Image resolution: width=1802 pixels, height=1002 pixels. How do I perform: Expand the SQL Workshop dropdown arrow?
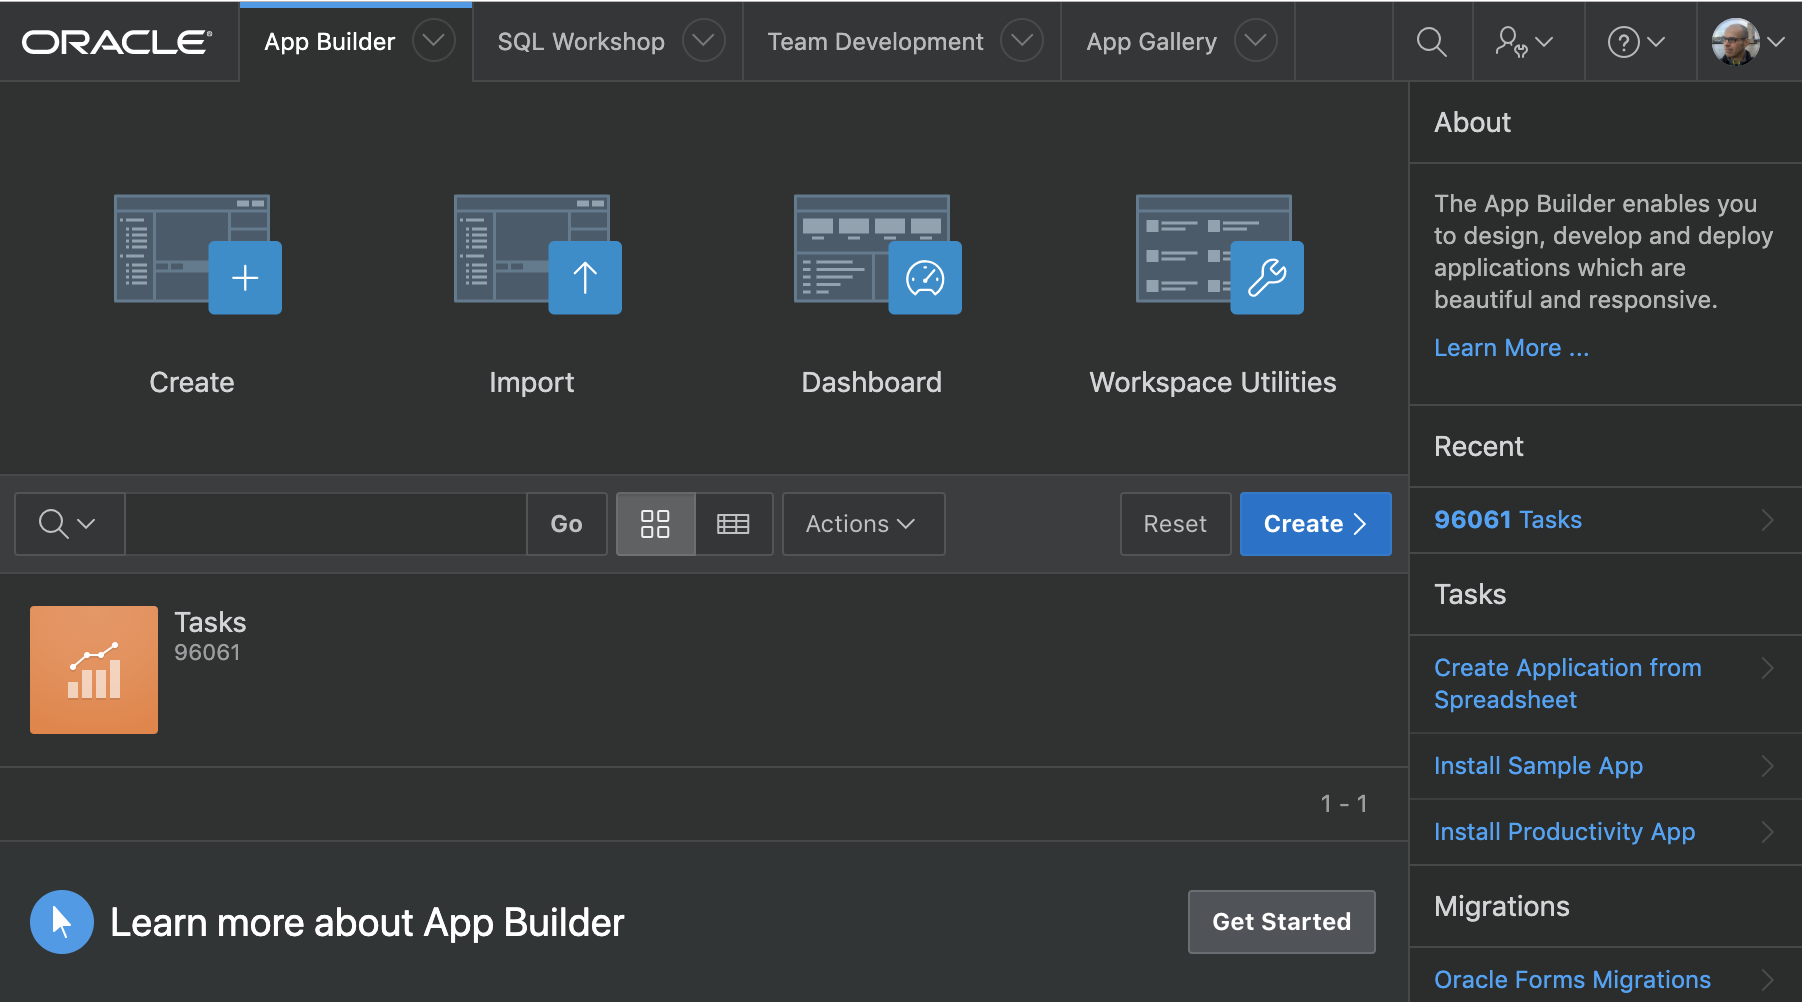coord(704,42)
